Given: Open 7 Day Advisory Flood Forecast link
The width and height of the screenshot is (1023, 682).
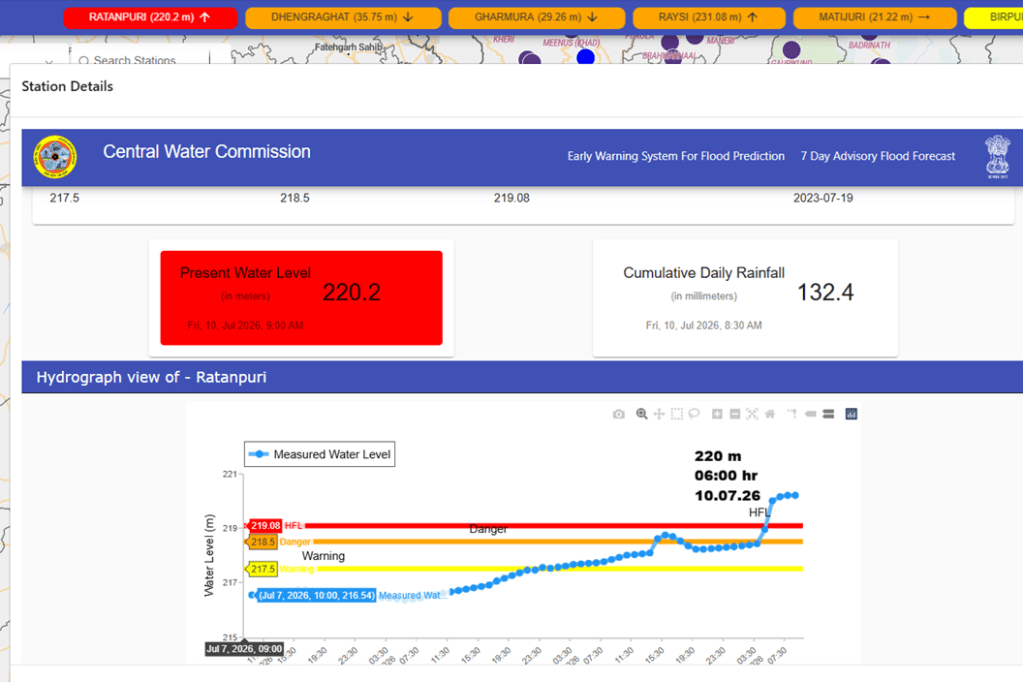Looking at the screenshot, I should tap(878, 156).
